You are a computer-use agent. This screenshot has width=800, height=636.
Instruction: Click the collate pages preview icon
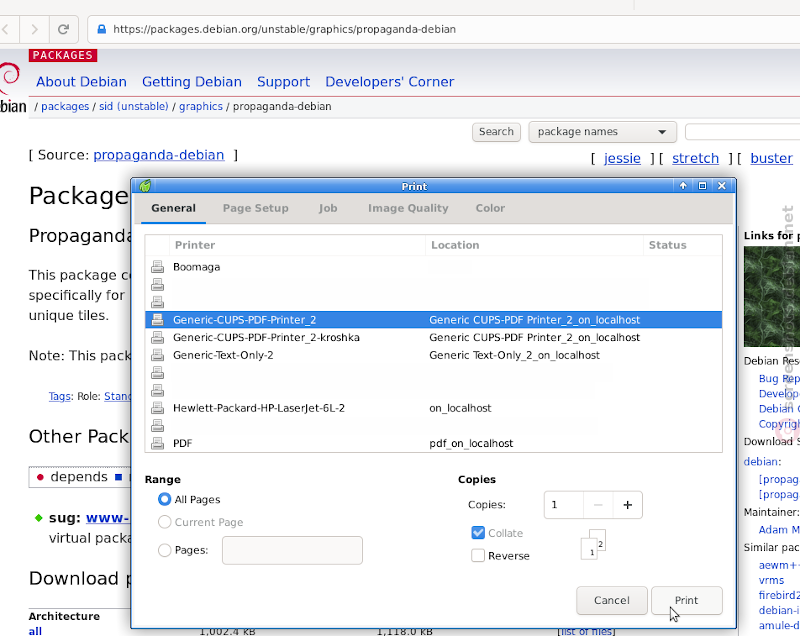click(593, 544)
